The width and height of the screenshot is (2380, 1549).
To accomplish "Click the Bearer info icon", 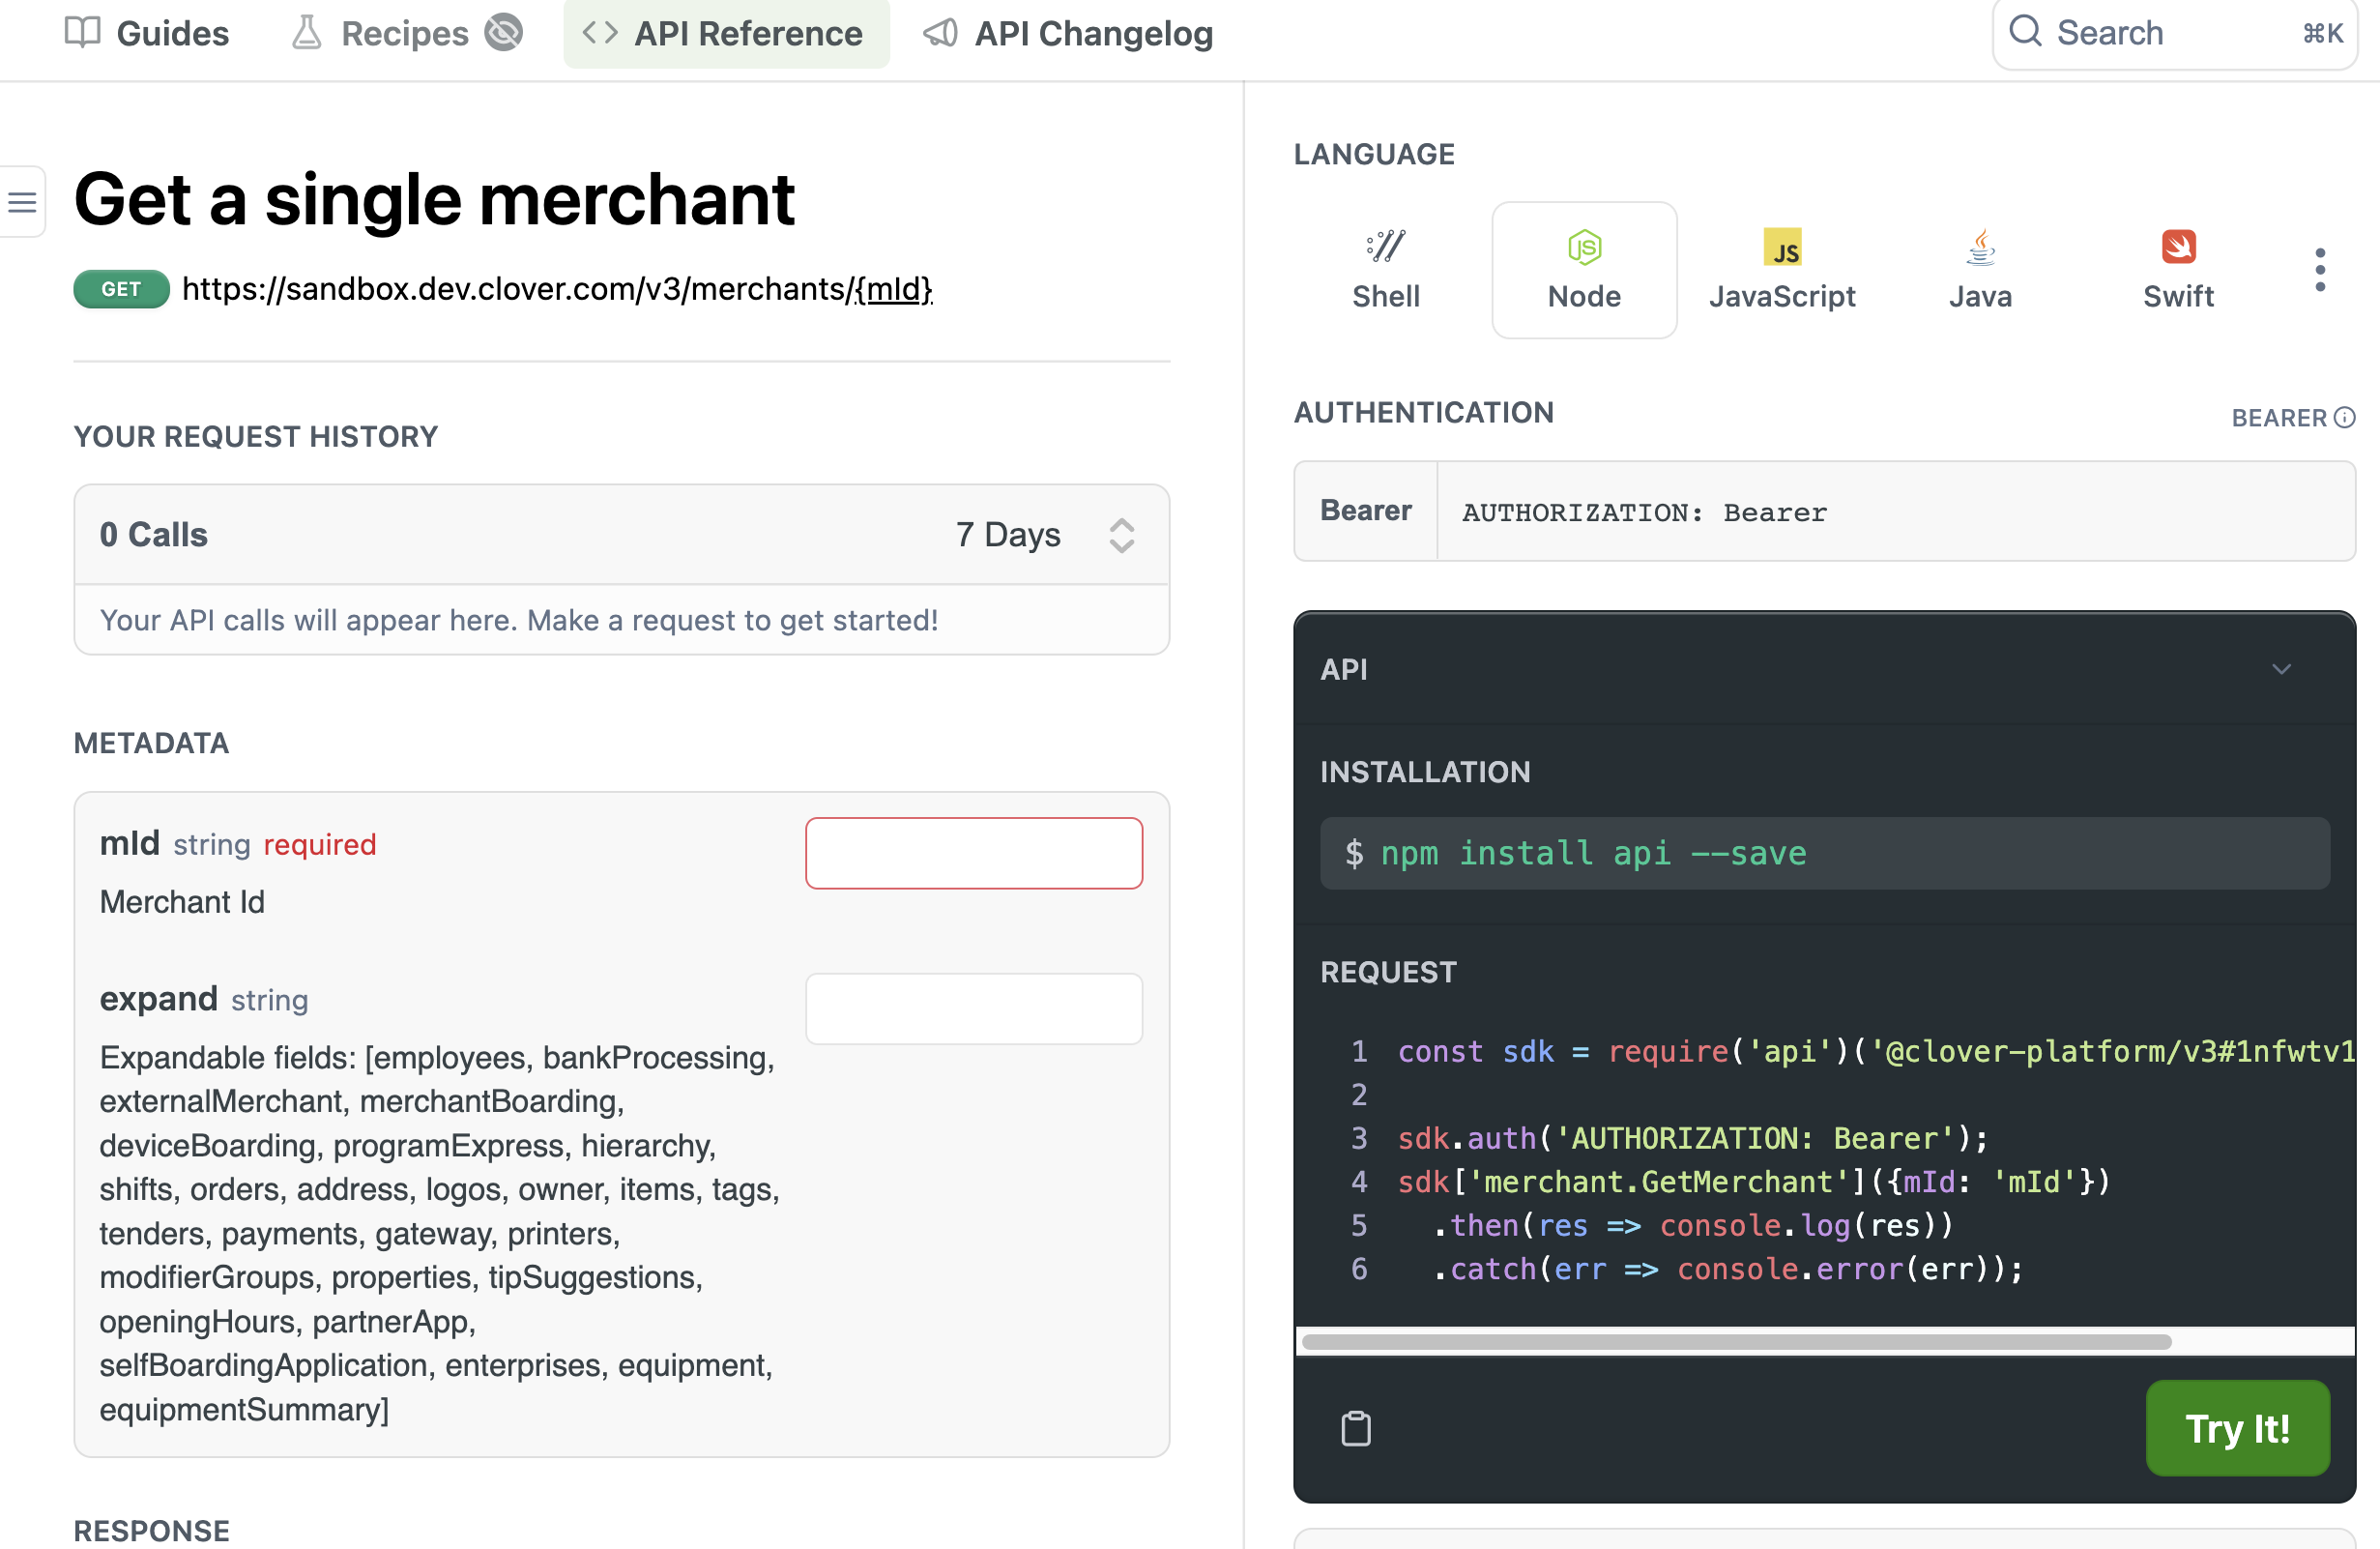I will (2345, 418).
